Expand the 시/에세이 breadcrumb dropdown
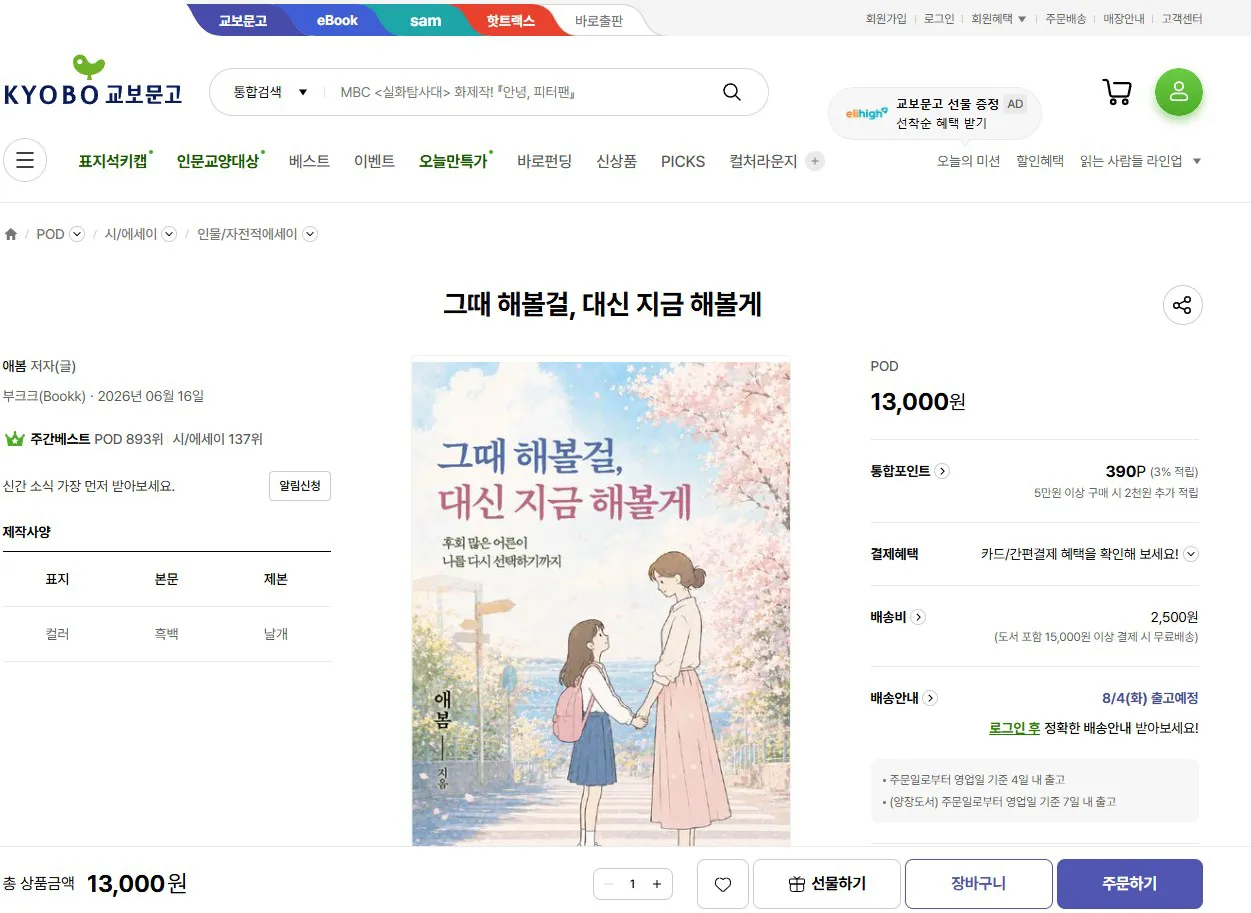 pyautogui.click(x=169, y=234)
